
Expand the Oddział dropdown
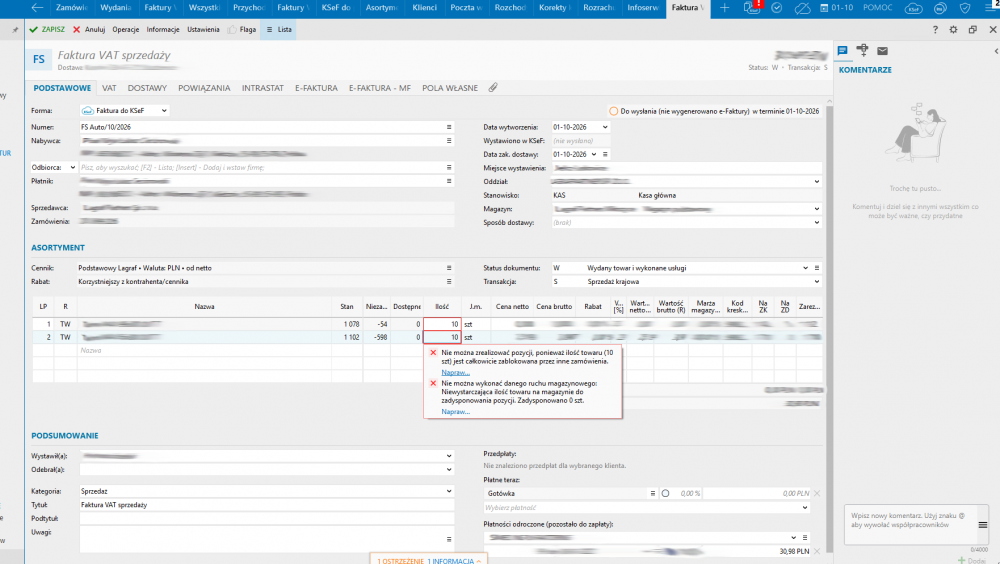click(x=816, y=182)
